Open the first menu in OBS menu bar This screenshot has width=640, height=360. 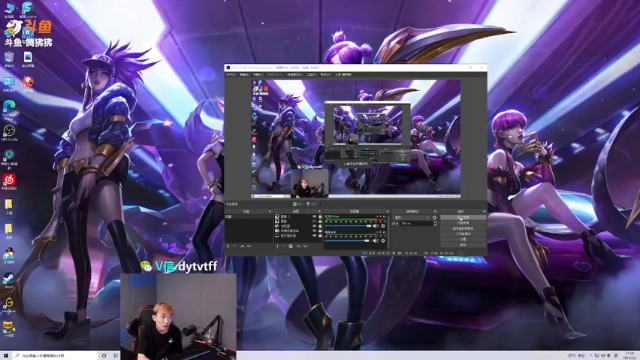231,75
